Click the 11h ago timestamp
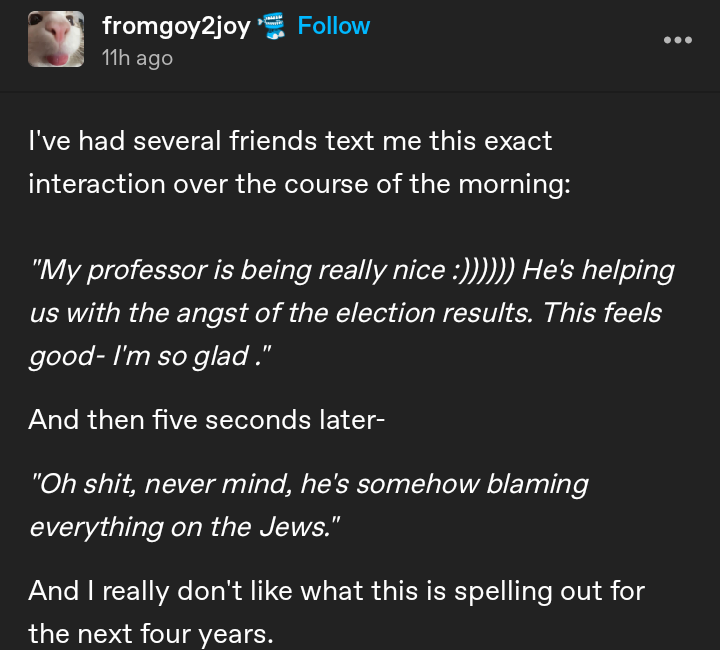 coord(137,58)
